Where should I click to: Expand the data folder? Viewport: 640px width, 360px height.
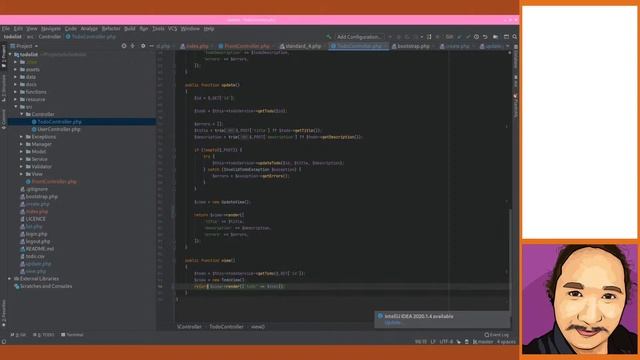point(16,77)
